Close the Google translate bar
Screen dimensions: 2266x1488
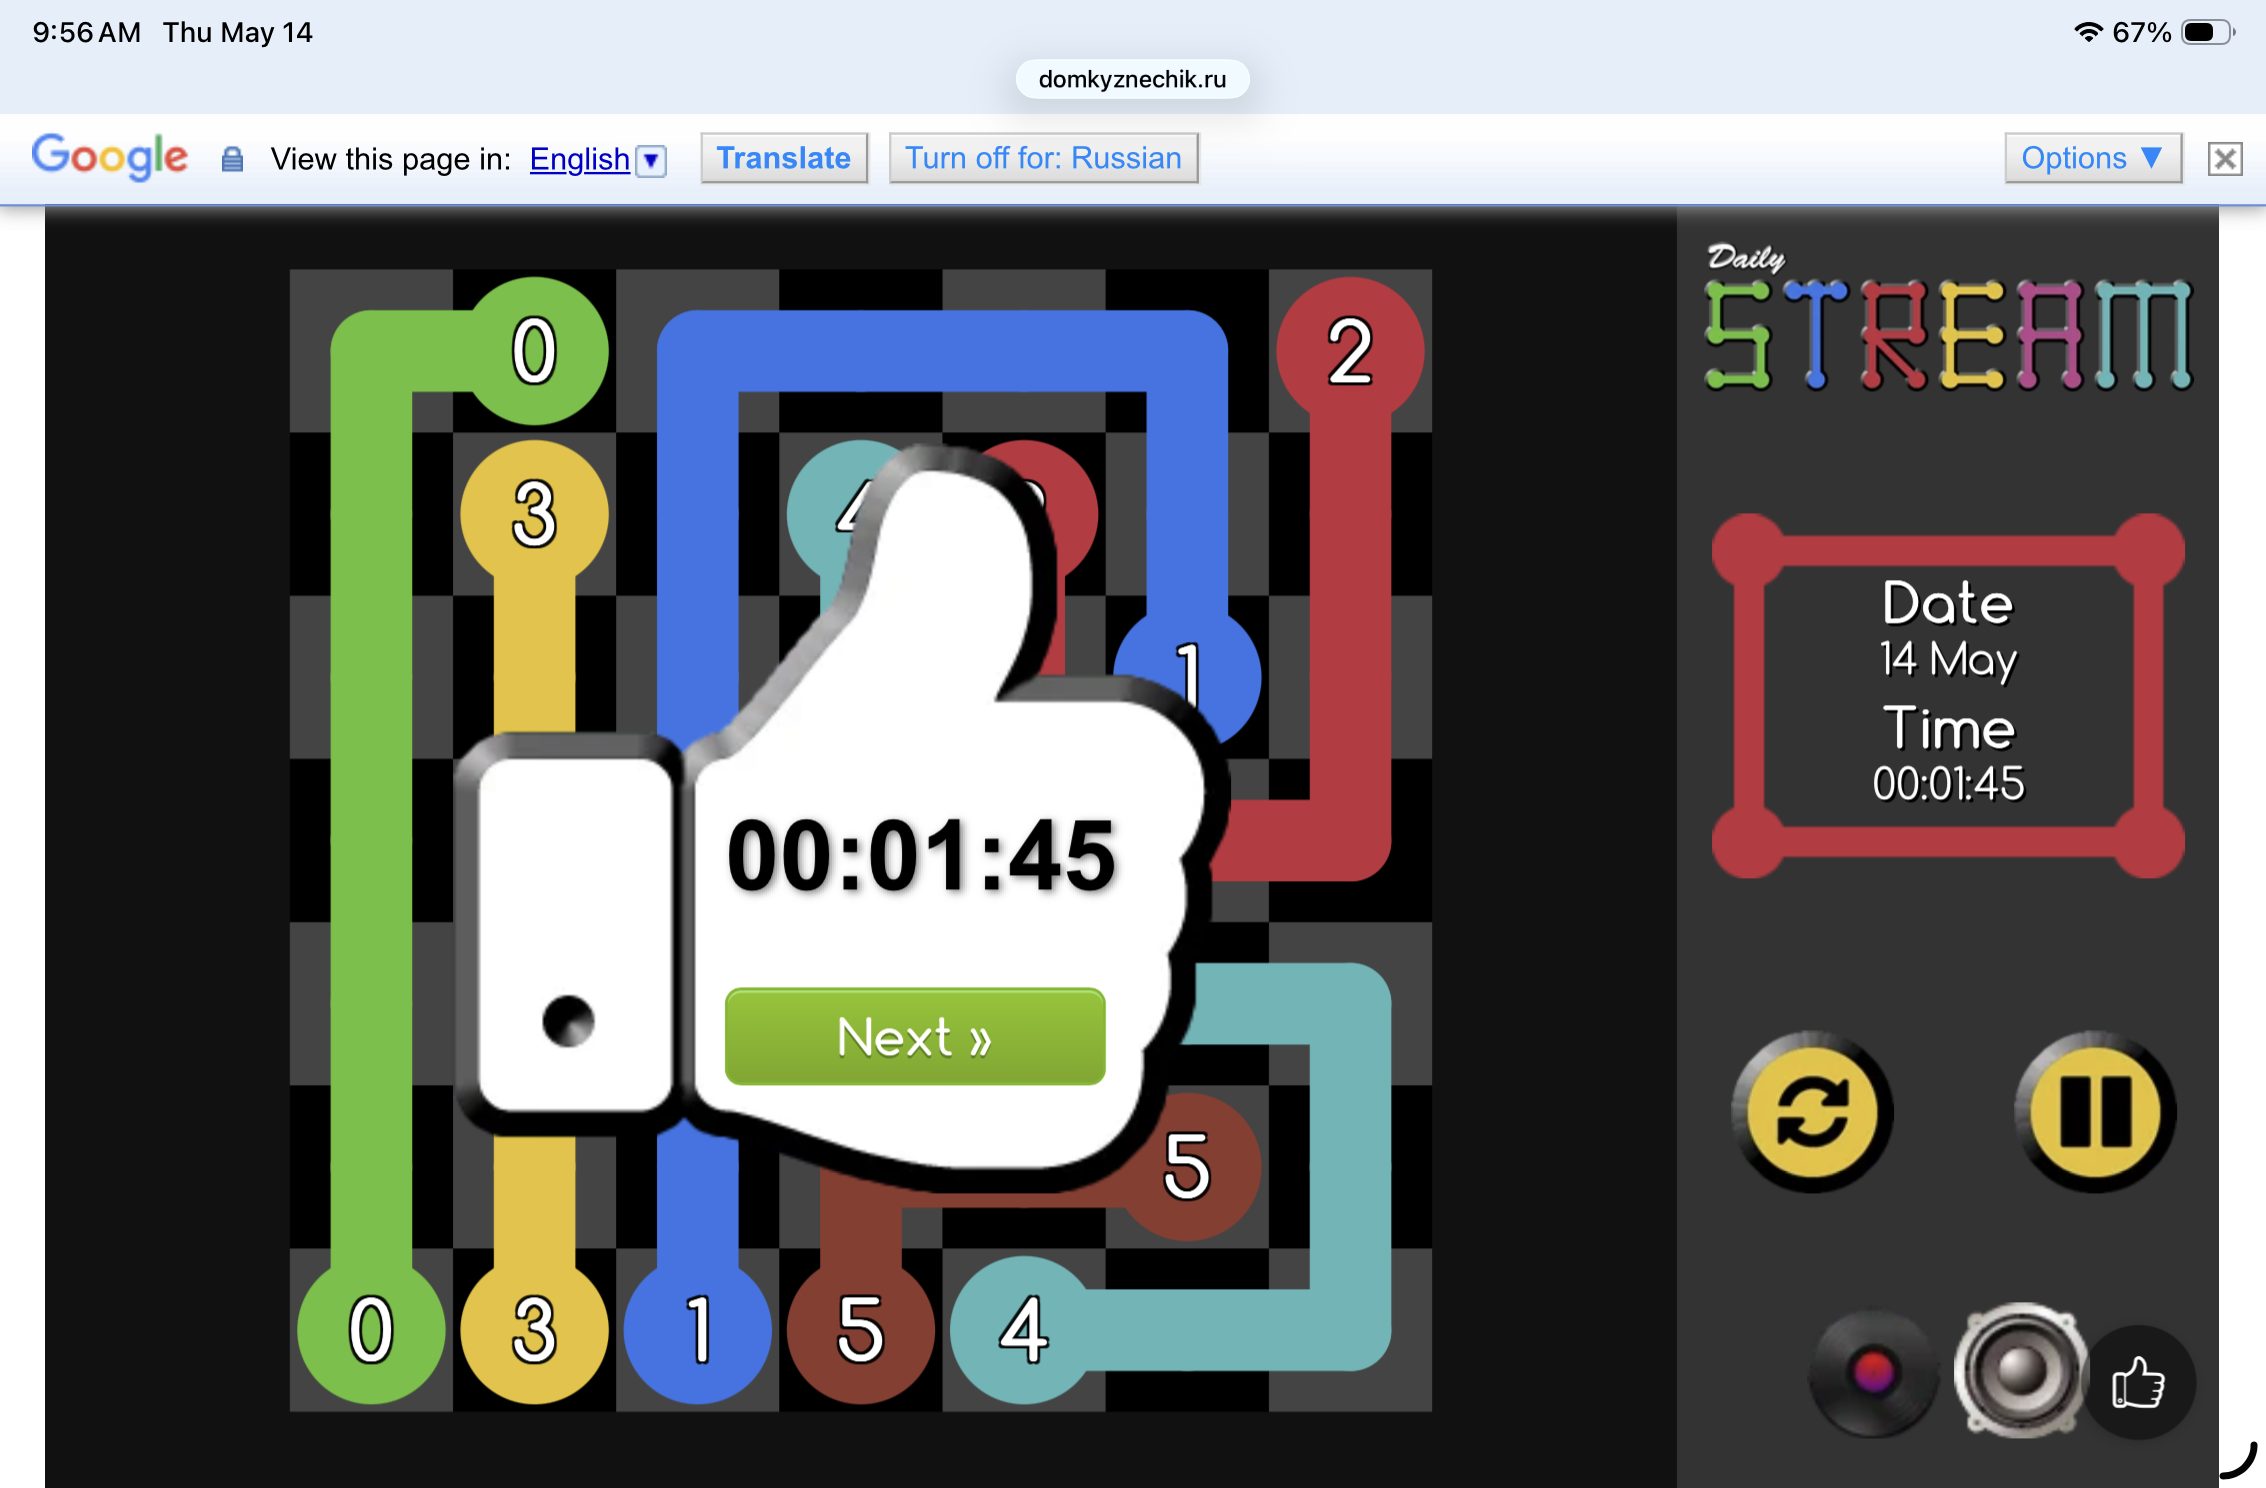pos(2225,158)
